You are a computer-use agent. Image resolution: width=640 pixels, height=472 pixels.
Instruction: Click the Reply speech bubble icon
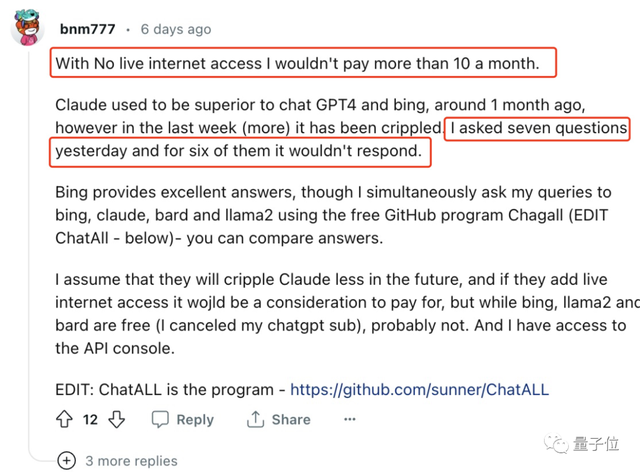point(161,420)
